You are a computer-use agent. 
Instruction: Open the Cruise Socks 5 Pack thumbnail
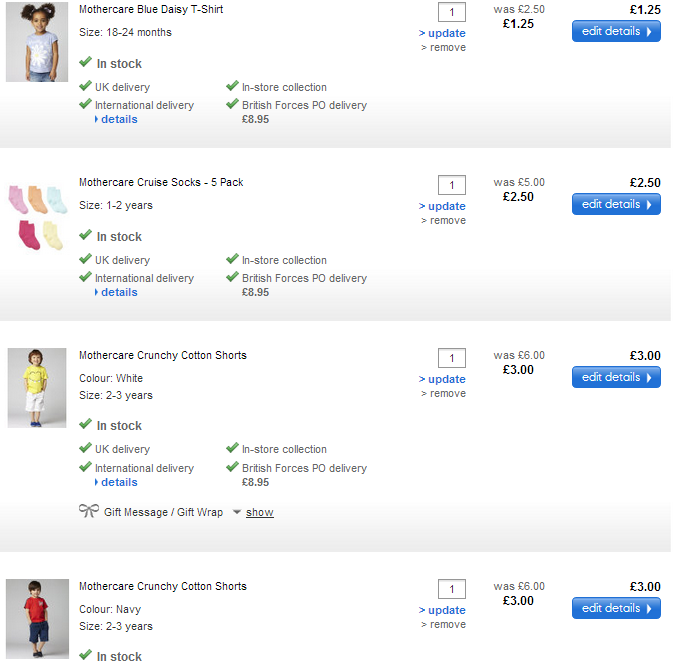pos(37,218)
